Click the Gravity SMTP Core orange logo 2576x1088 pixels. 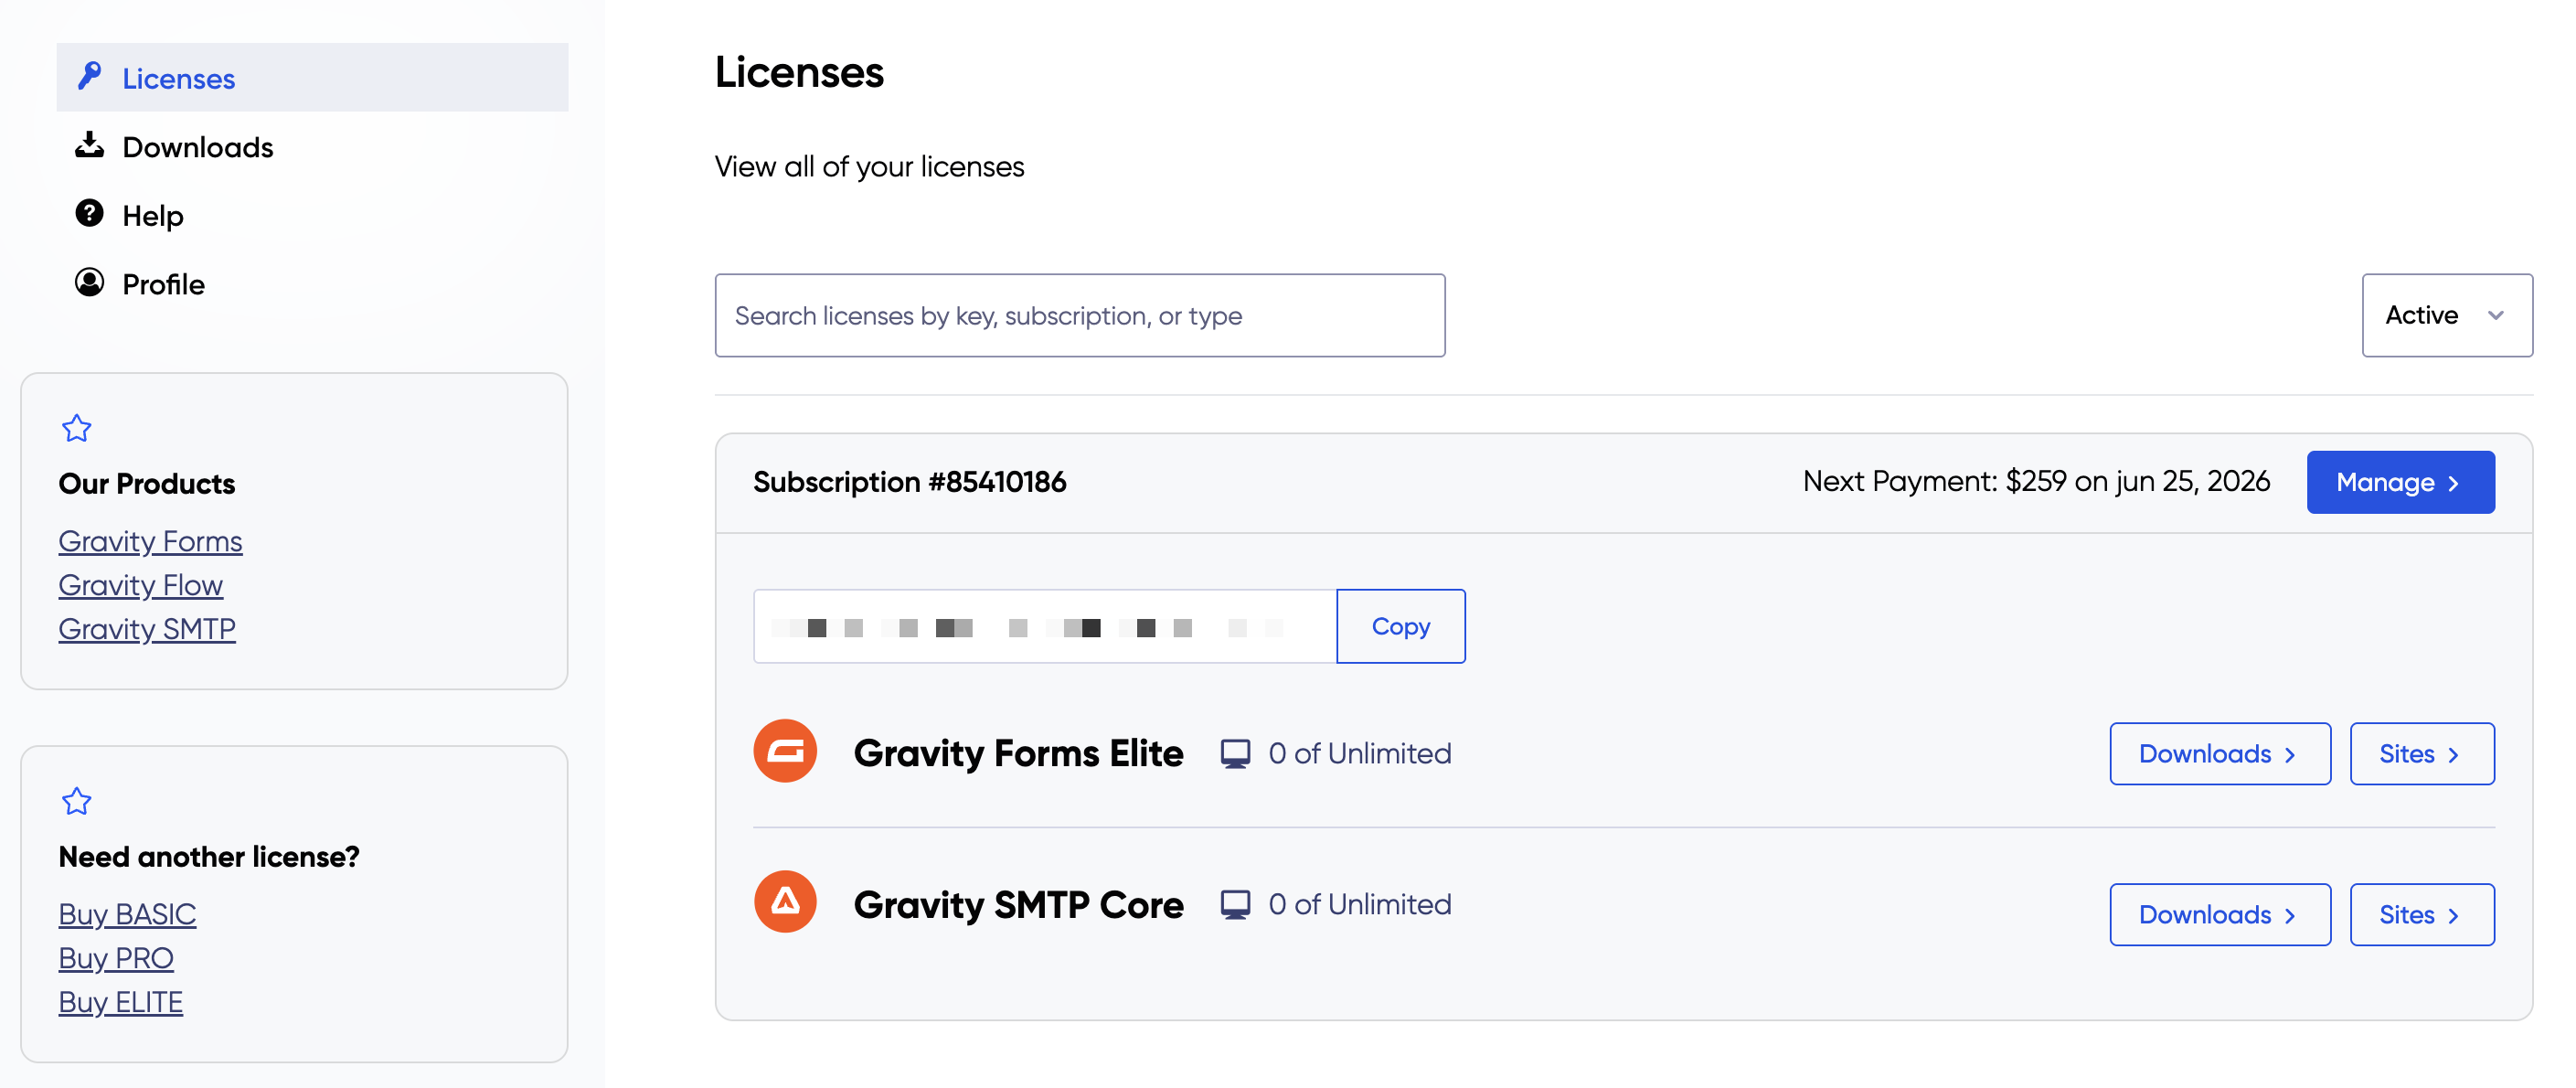click(x=785, y=903)
